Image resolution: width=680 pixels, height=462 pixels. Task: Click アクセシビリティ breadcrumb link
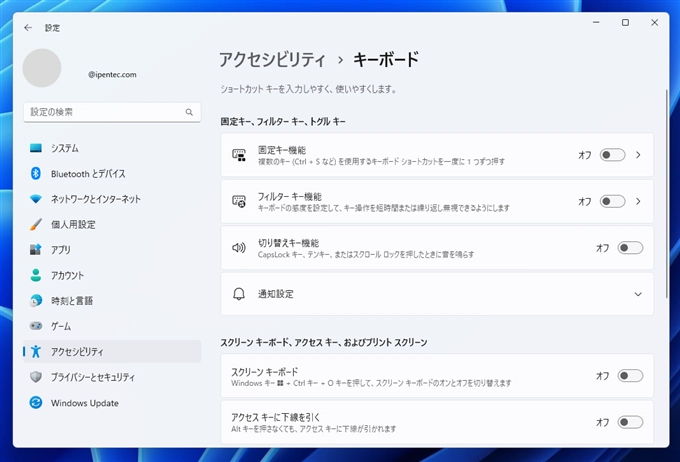click(x=272, y=59)
